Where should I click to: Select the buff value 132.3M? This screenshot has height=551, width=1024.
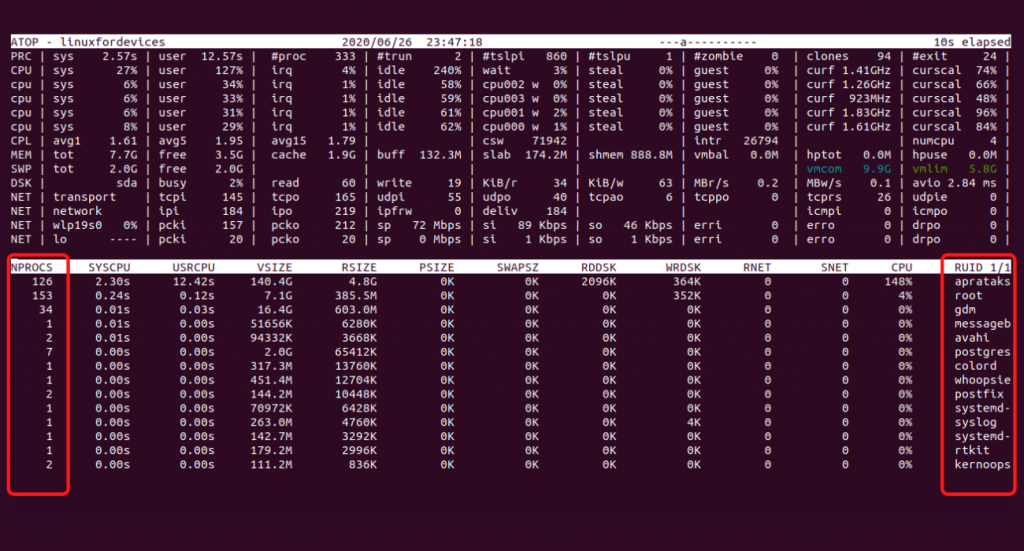tap(440, 155)
